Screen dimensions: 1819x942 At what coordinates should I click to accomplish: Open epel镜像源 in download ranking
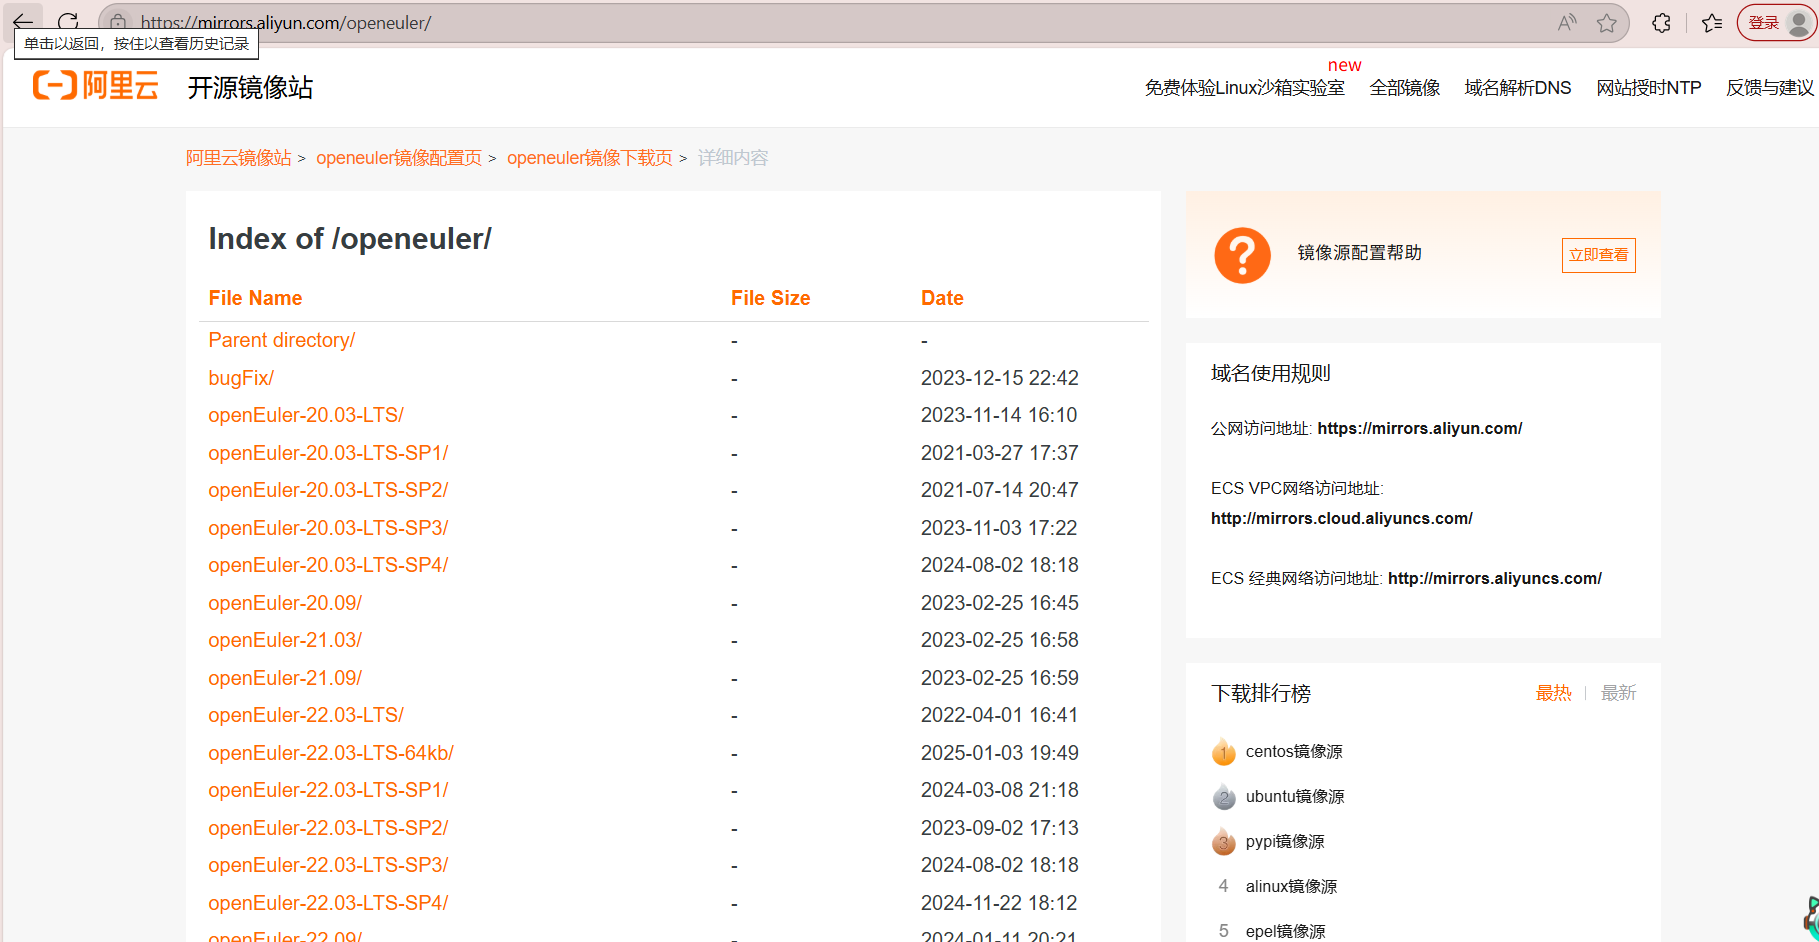point(1285,931)
